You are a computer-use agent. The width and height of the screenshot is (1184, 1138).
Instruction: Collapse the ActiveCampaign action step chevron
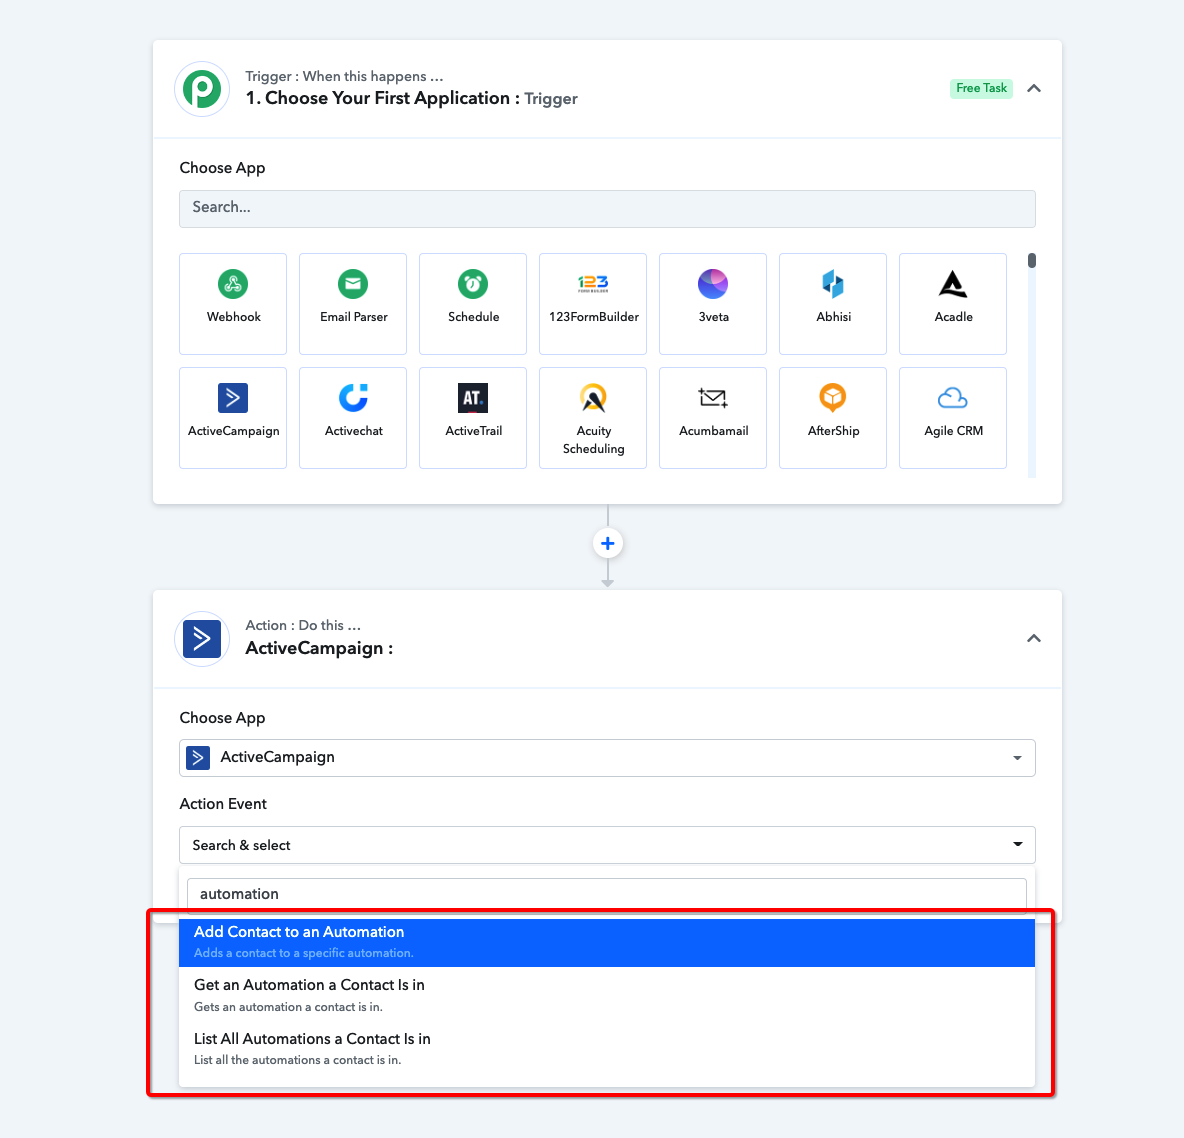1034,638
